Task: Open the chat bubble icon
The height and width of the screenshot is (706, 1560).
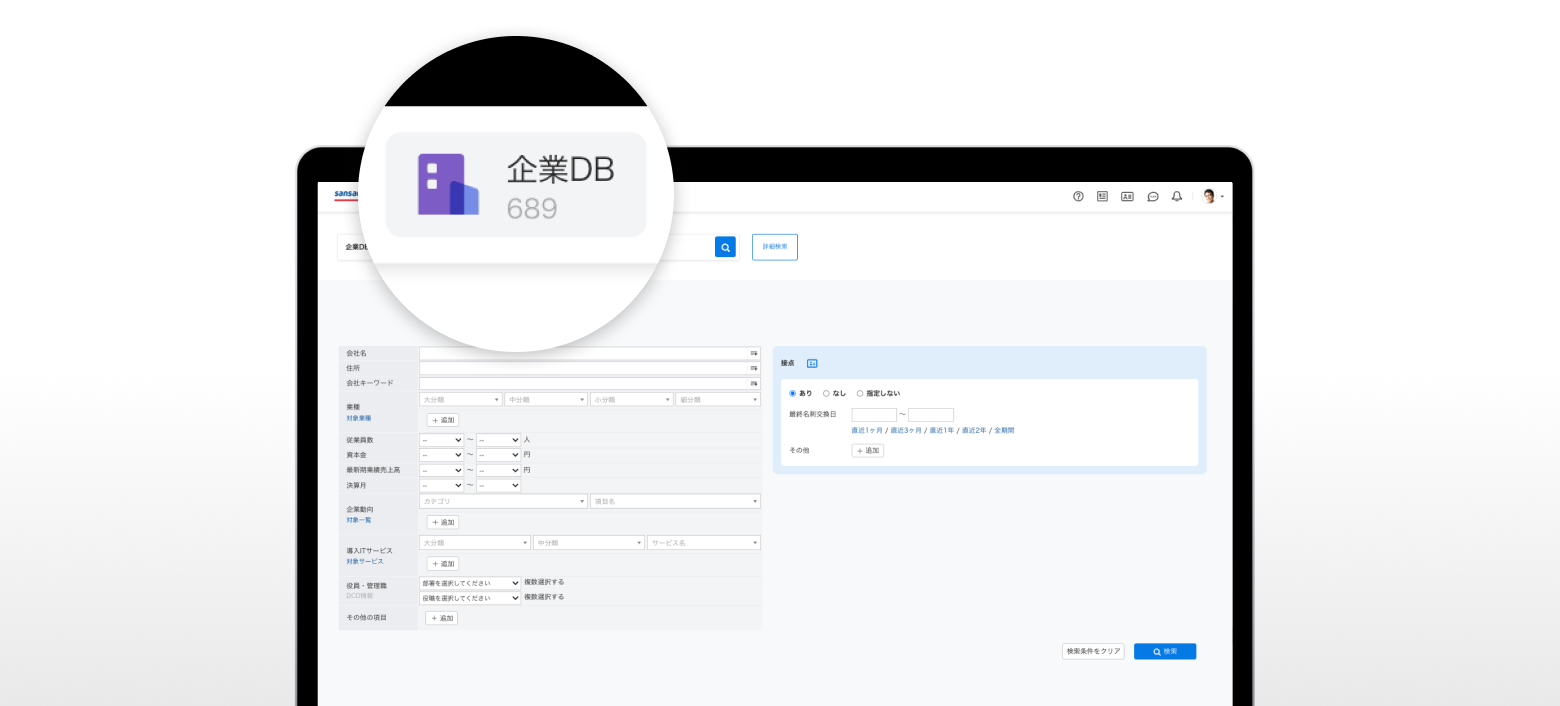Action: point(1152,197)
